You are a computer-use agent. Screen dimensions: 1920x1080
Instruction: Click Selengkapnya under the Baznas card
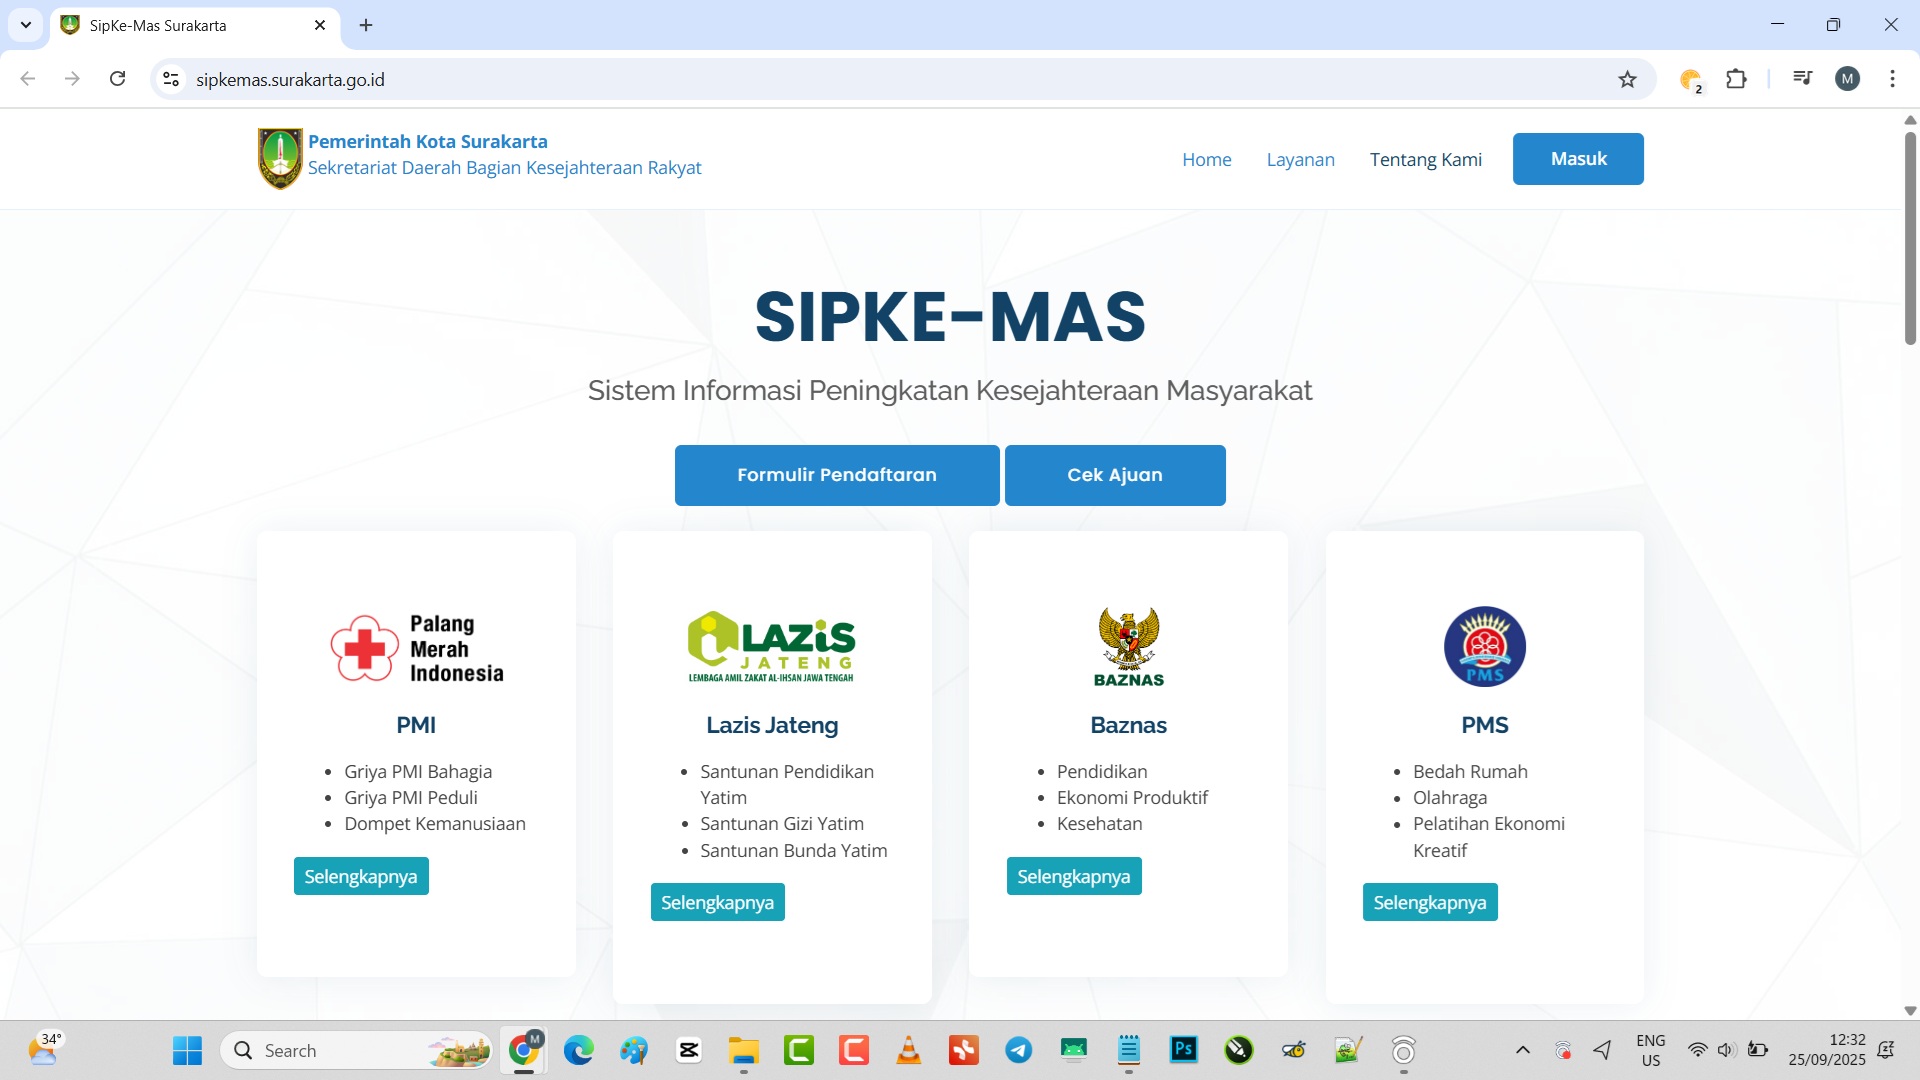[1073, 876]
